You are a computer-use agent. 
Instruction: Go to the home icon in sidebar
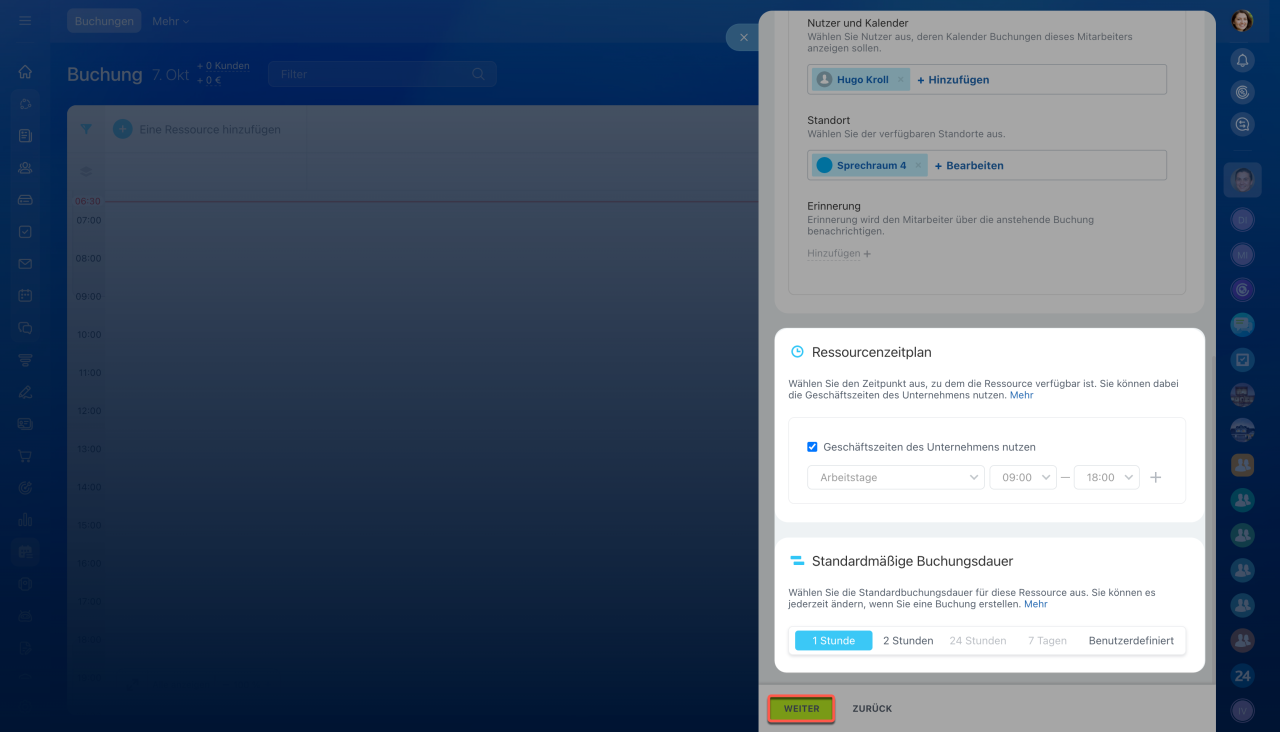(x=25, y=72)
